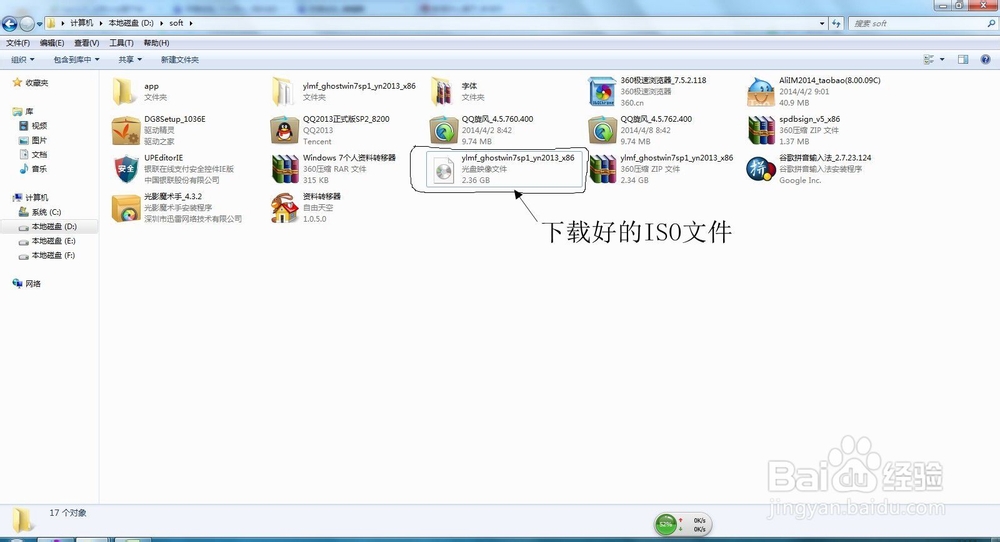Select 计算机 in the navigation pane
The image size is (1000, 542).
[x=36, y=198]
